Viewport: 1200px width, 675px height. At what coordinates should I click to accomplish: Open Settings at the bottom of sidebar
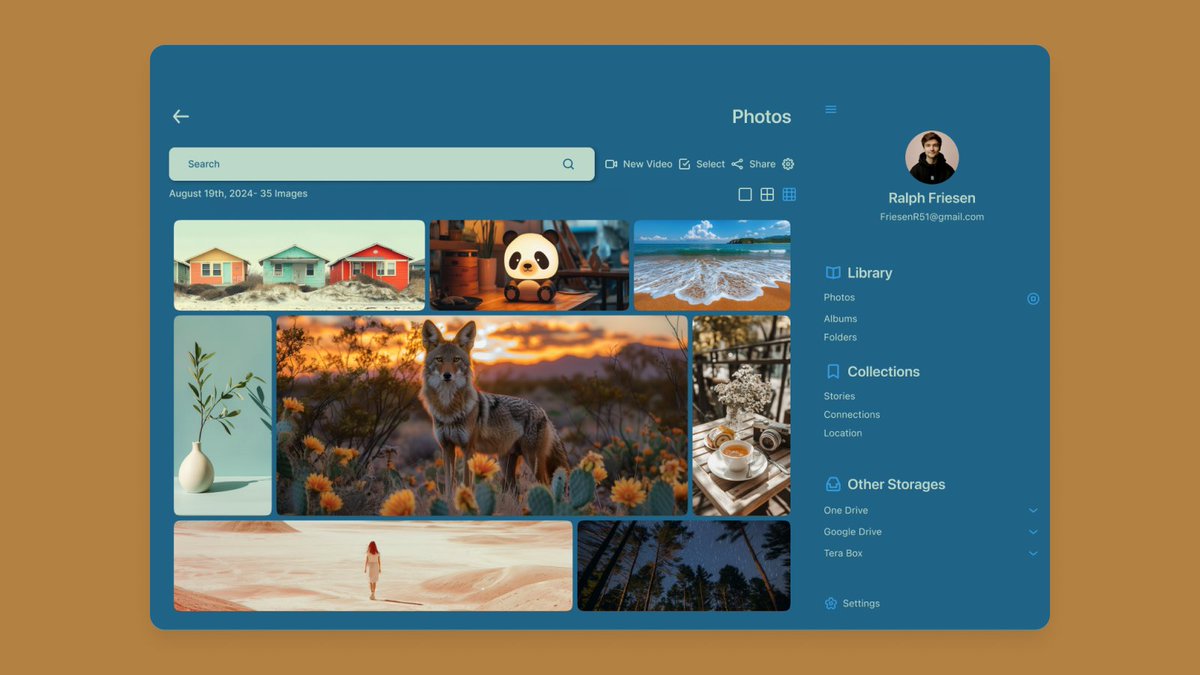click(x=851, y=603)
